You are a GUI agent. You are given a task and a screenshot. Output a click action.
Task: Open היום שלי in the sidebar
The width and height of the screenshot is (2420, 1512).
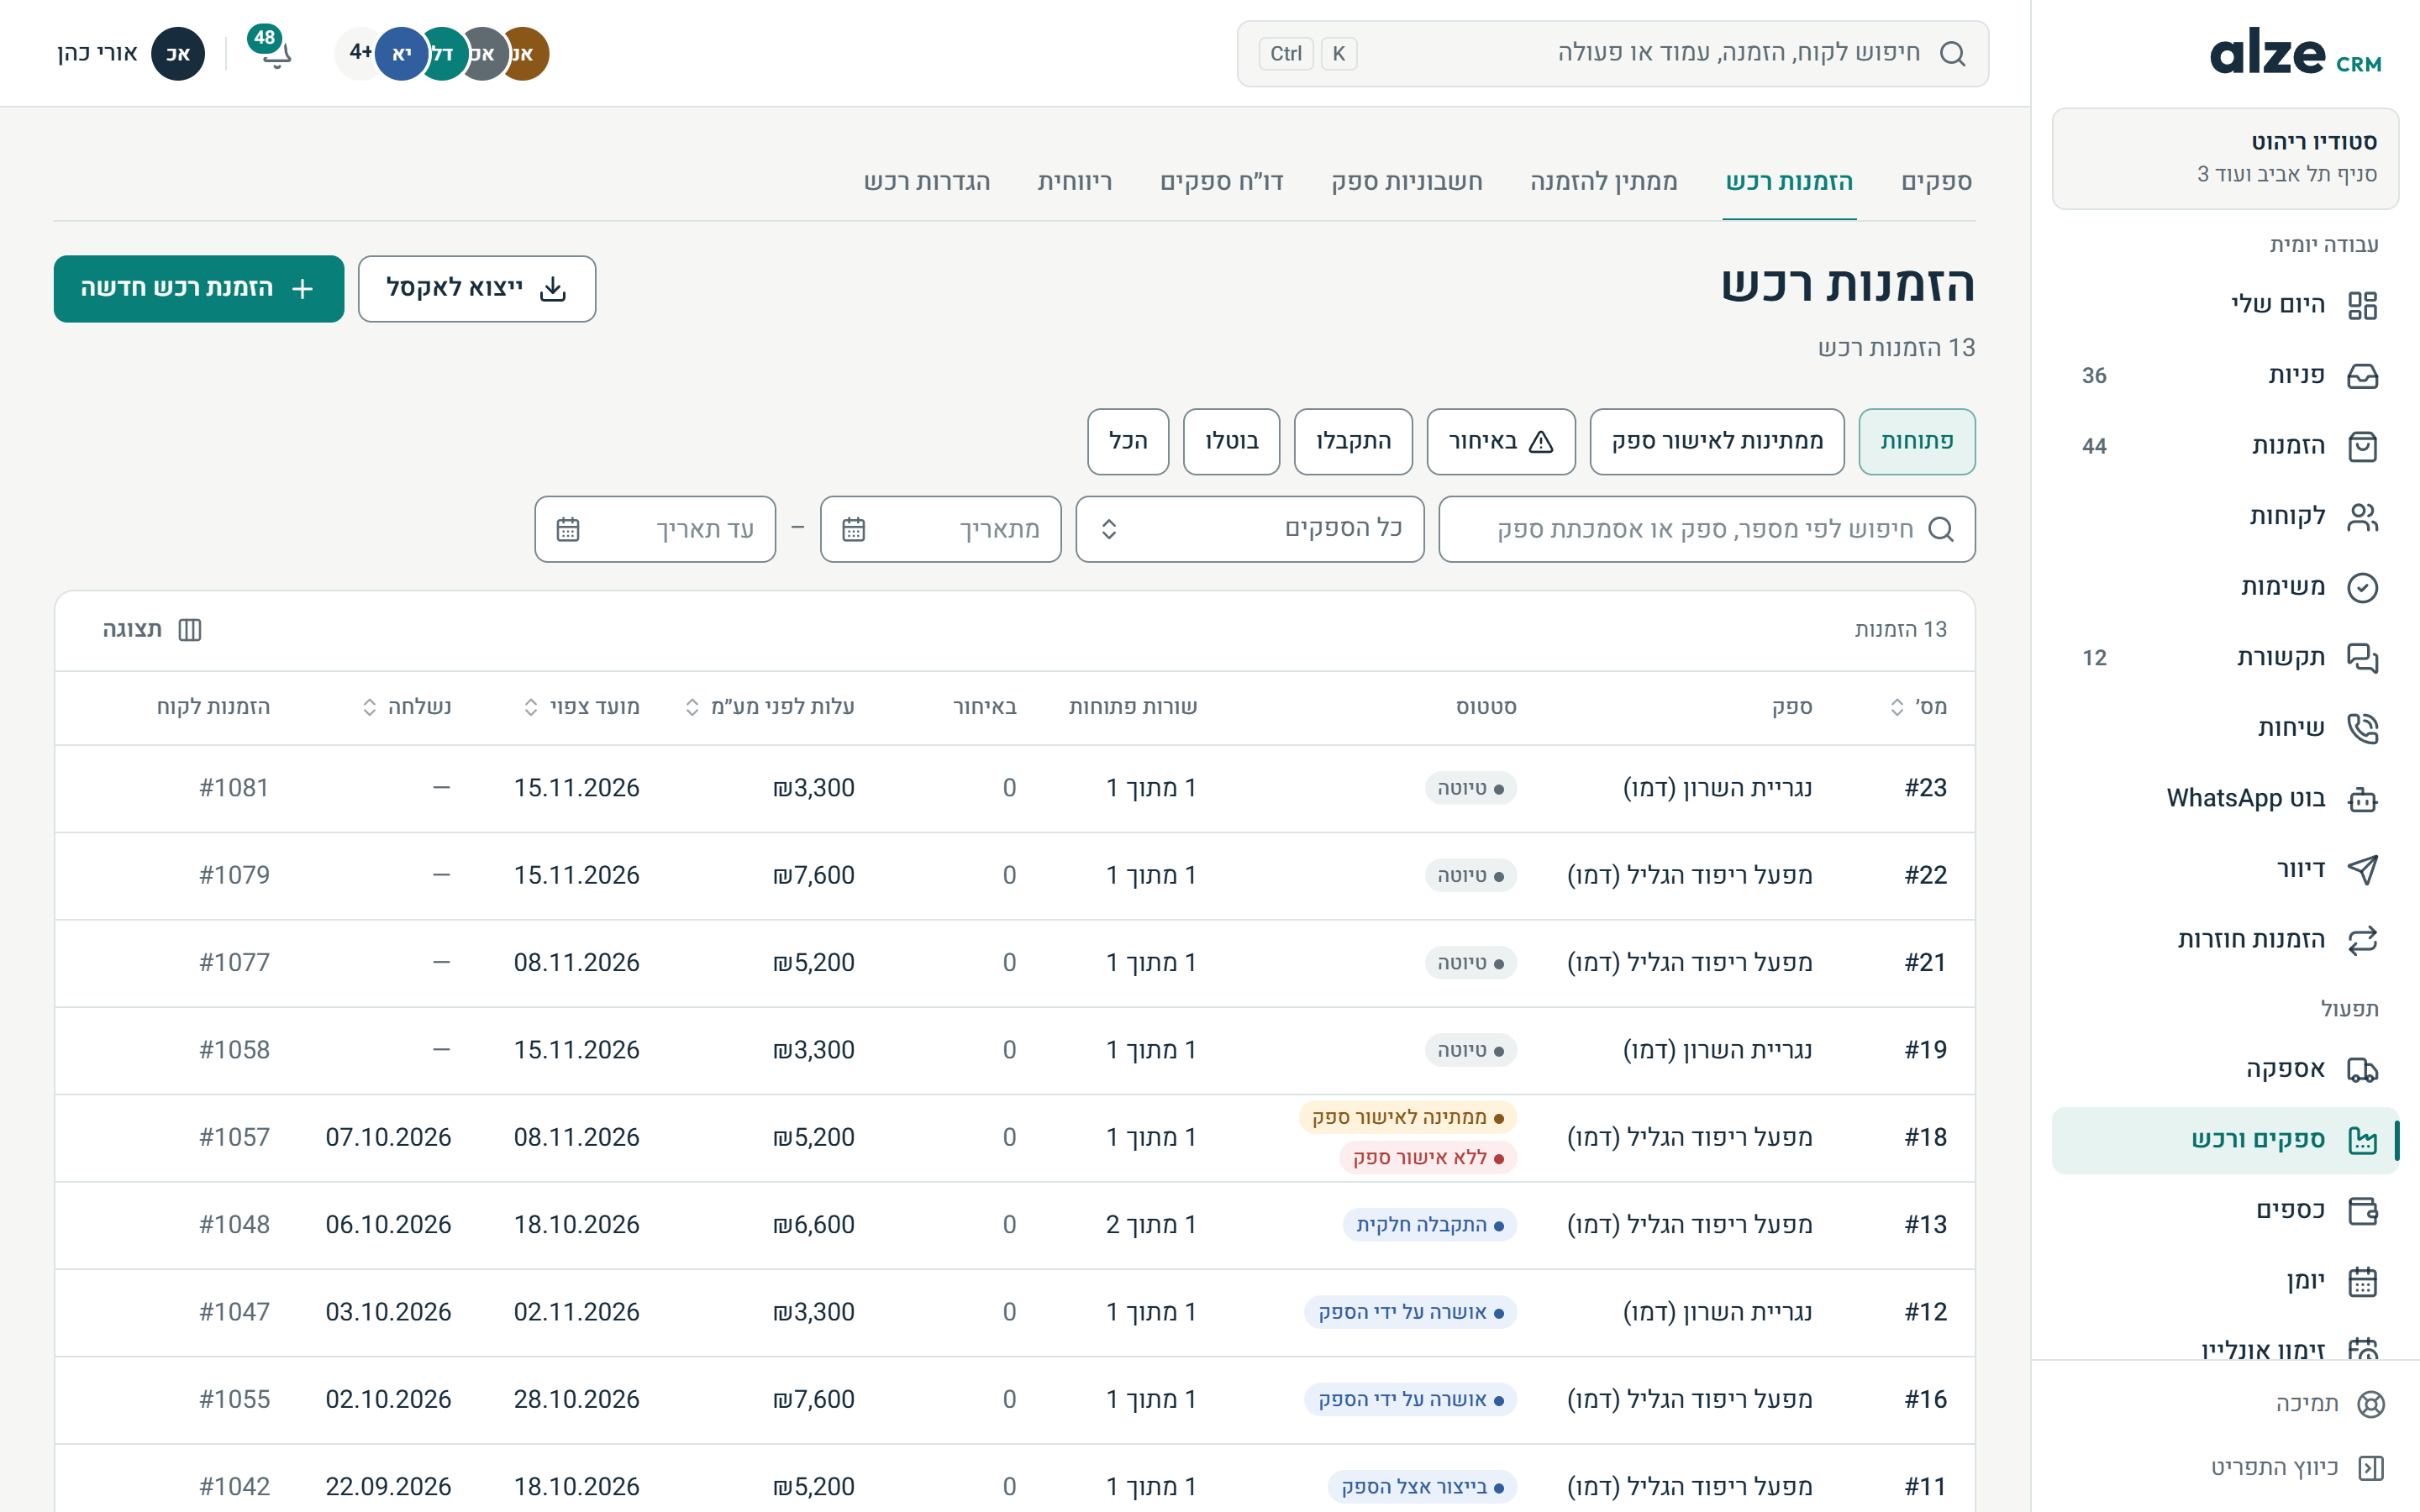pyautogui.click(x=2225, y=304)
